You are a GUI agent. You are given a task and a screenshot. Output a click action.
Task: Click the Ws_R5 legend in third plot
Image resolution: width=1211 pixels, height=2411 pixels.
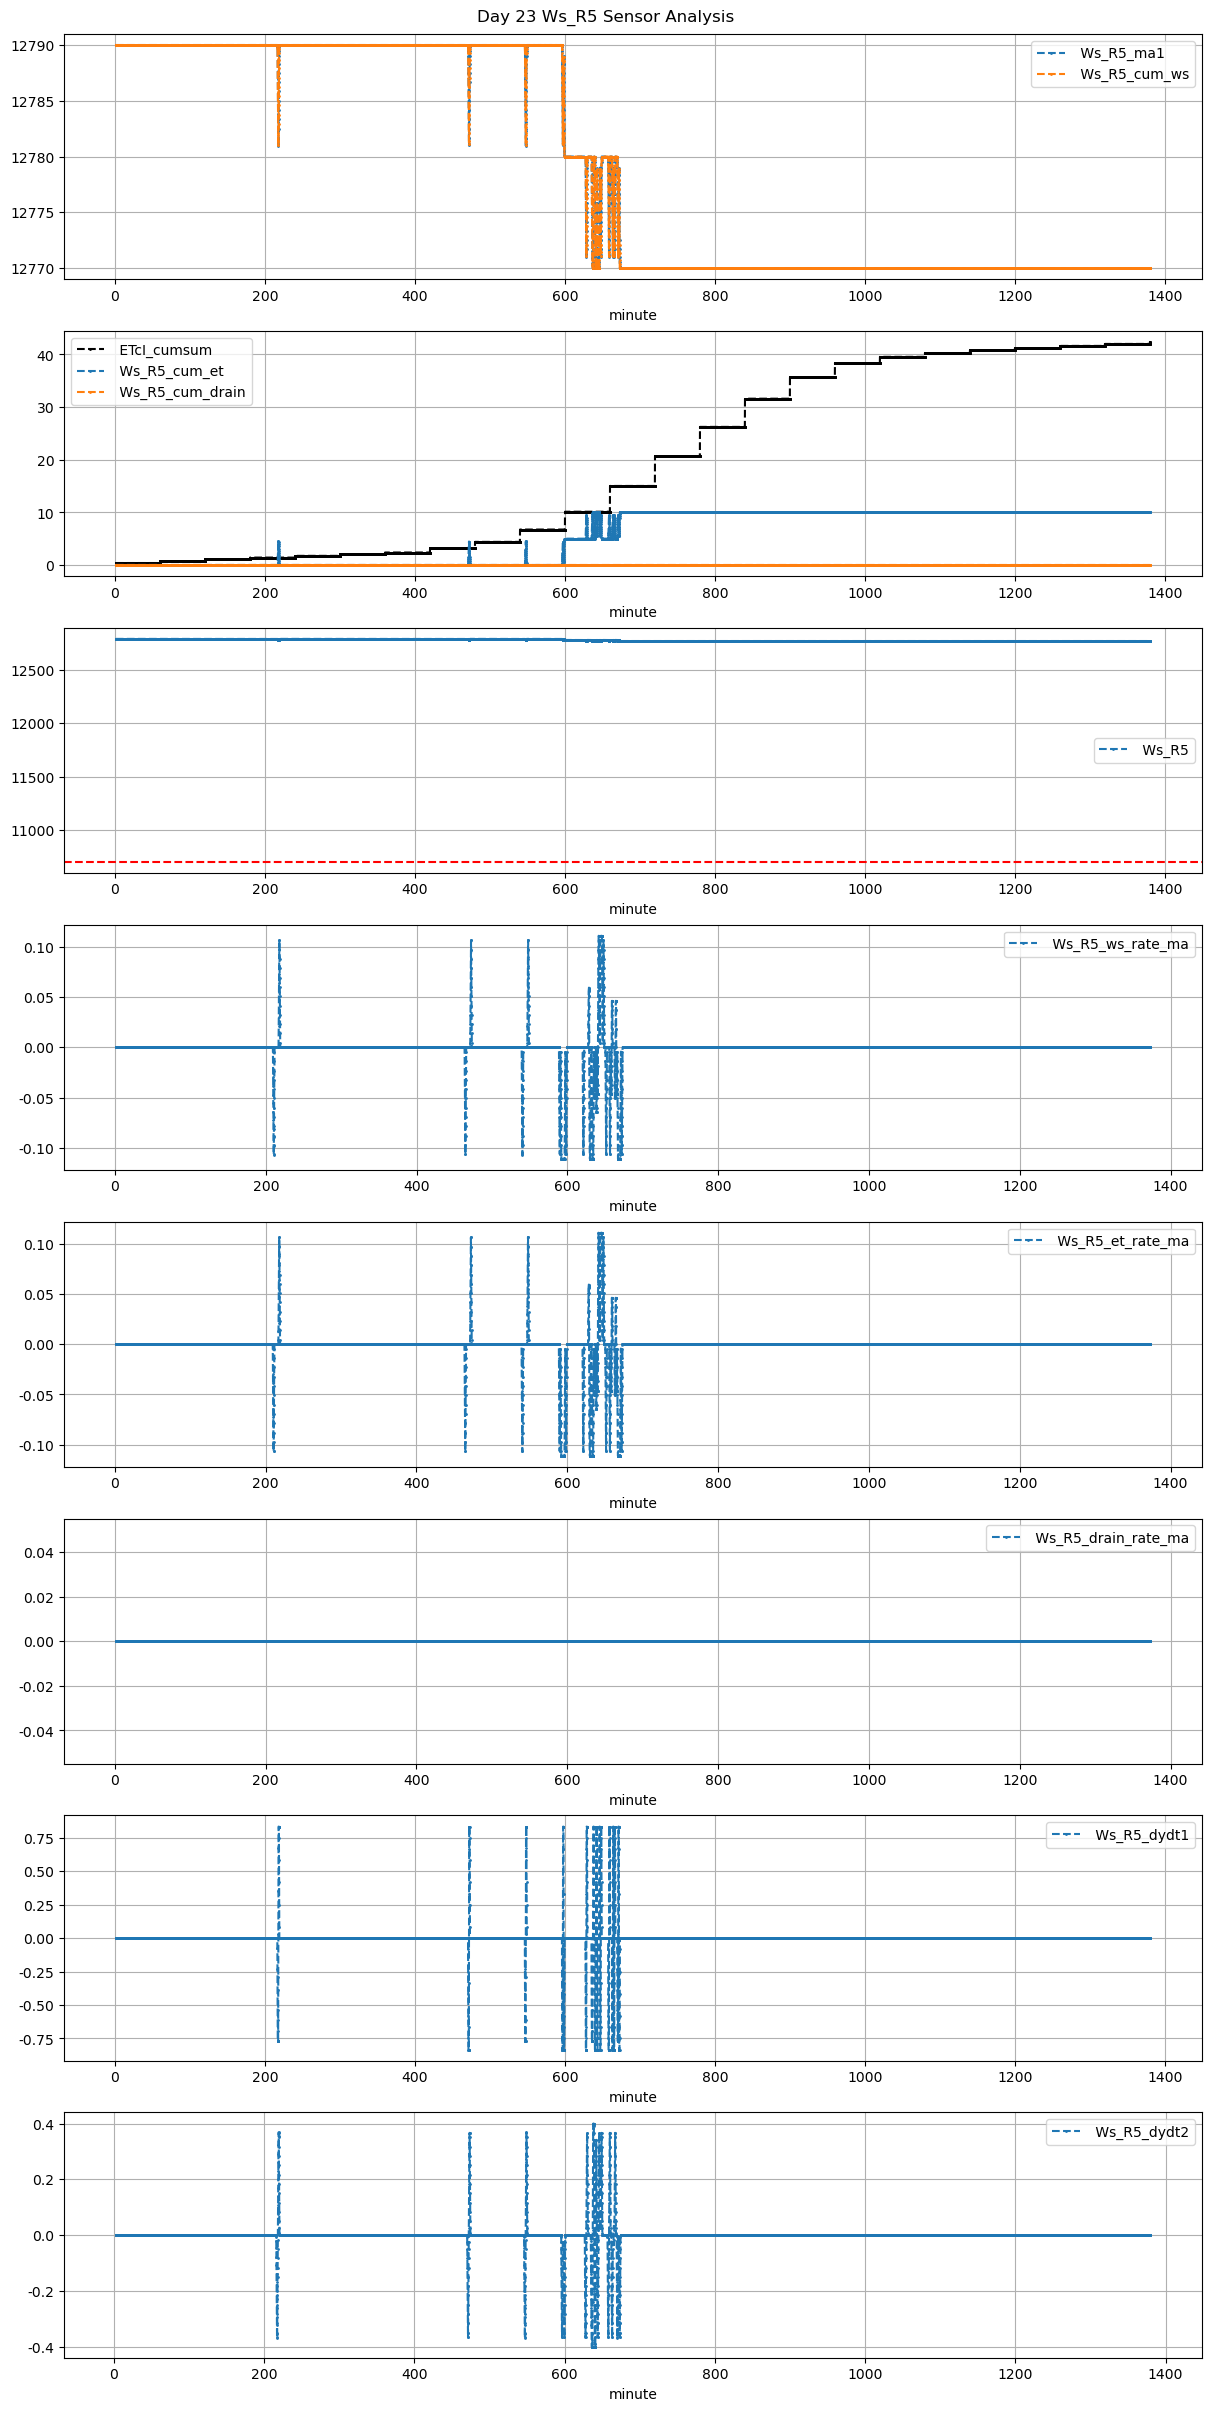pos(1165,750)
